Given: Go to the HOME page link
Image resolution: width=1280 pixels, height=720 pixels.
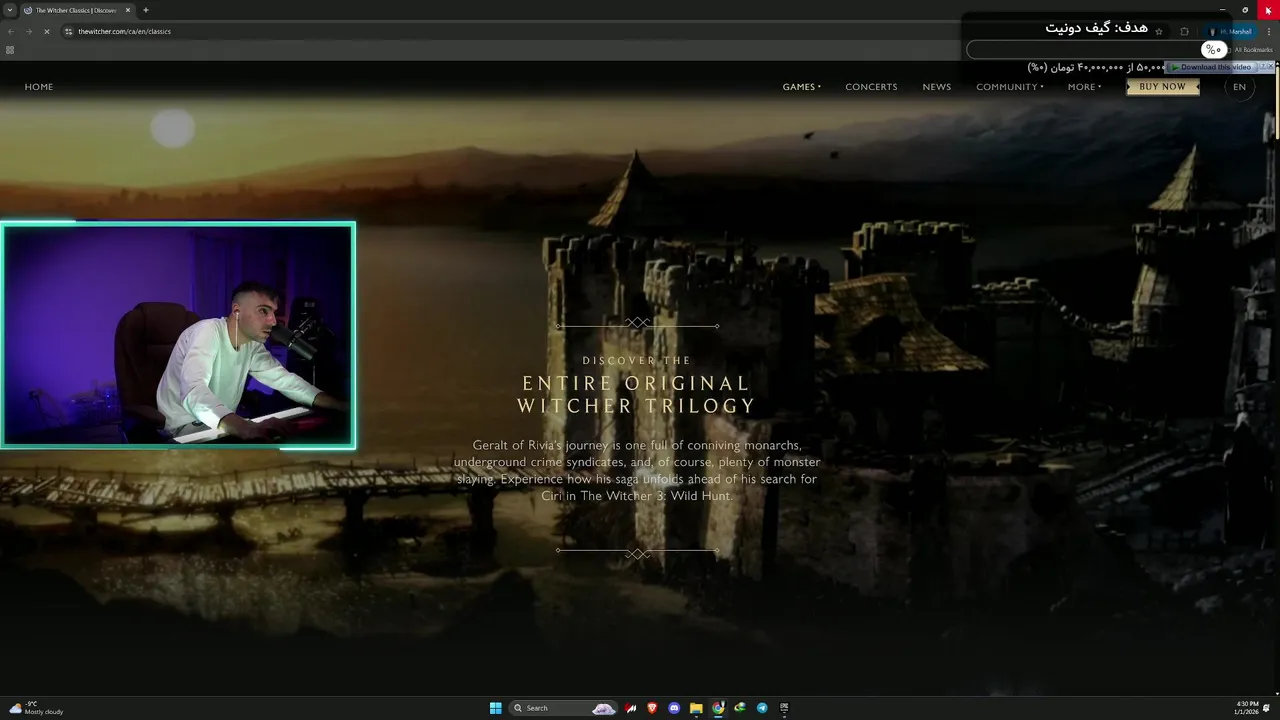Looking at the screenshot, I should click(39, 87).
